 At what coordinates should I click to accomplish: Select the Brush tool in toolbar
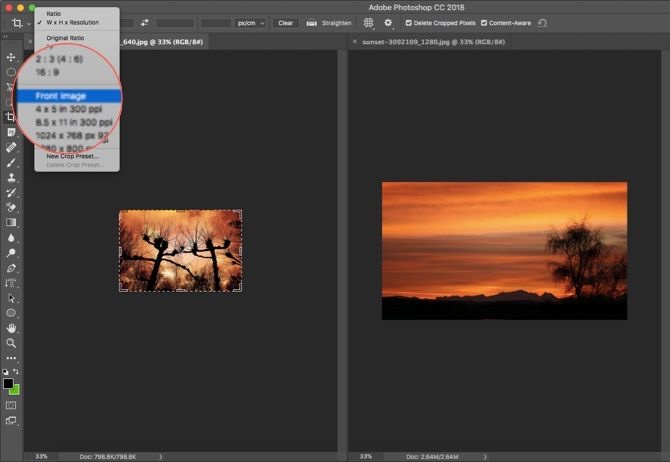click(11, 162)
